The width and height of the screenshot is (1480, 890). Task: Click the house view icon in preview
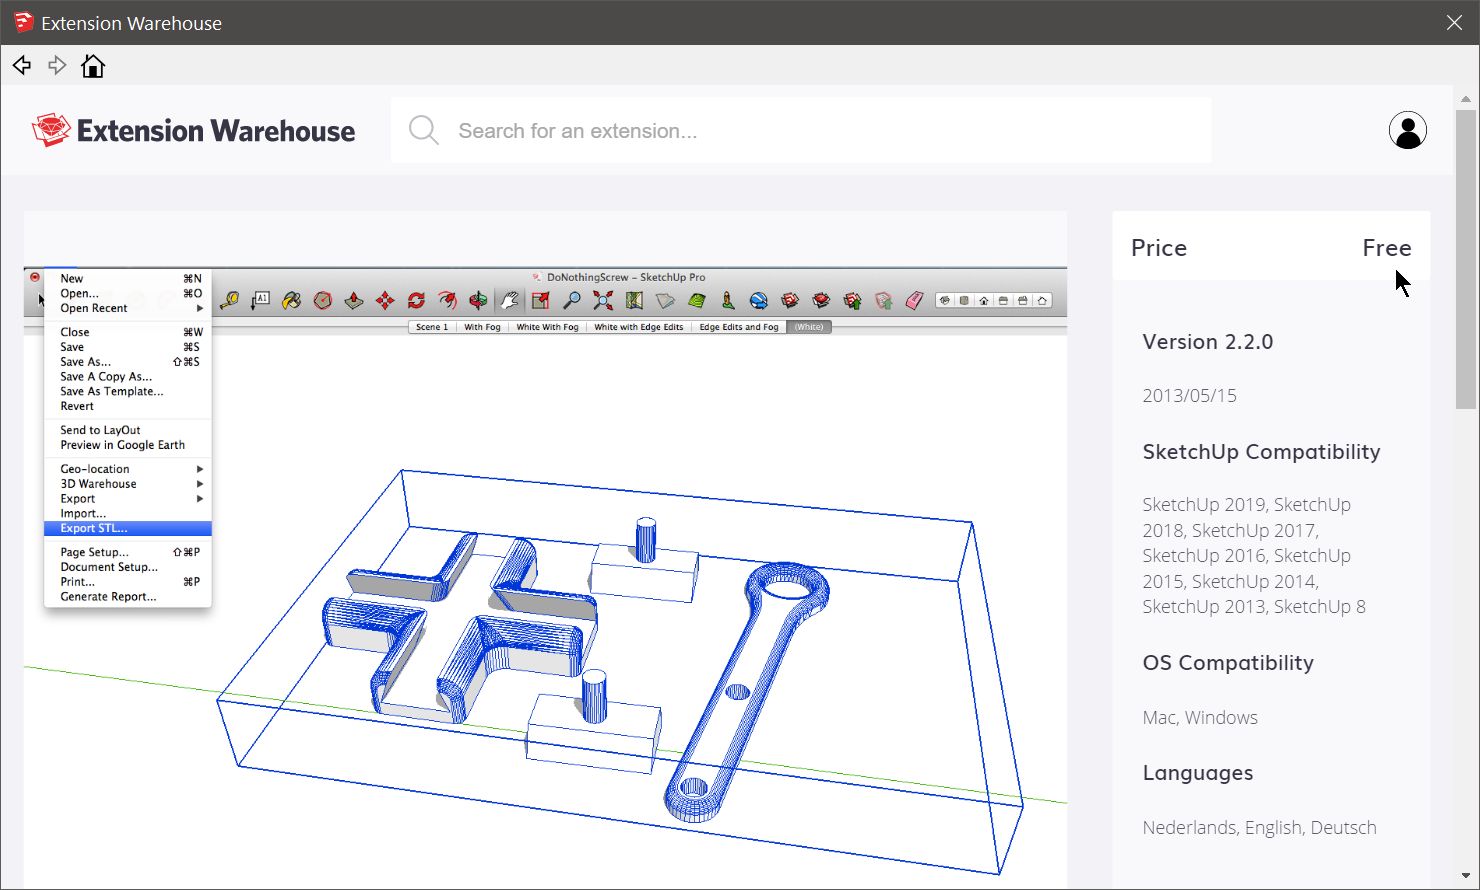point(984,300)
